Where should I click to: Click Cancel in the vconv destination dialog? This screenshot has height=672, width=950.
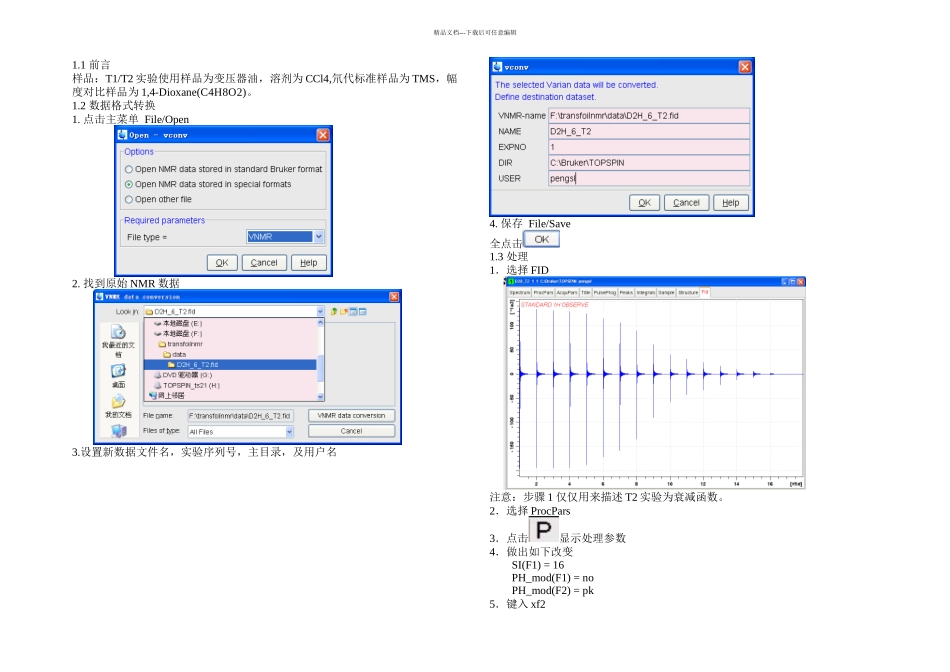click(x=686, y=202)
